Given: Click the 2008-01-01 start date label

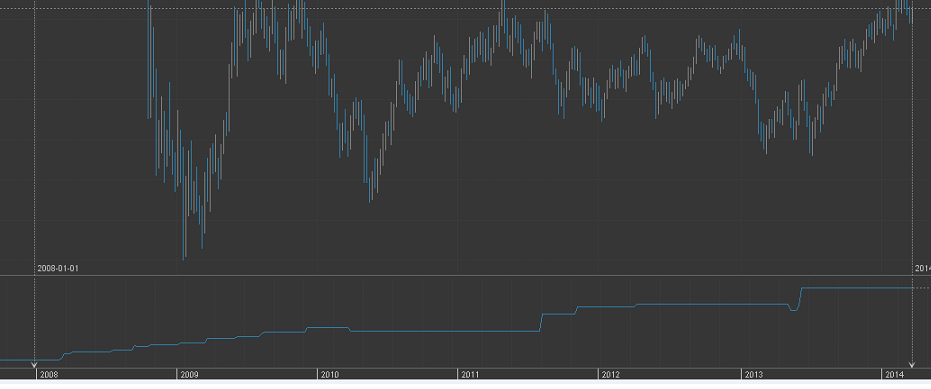Looking at the screenshot, I should [x=58, y=268].
